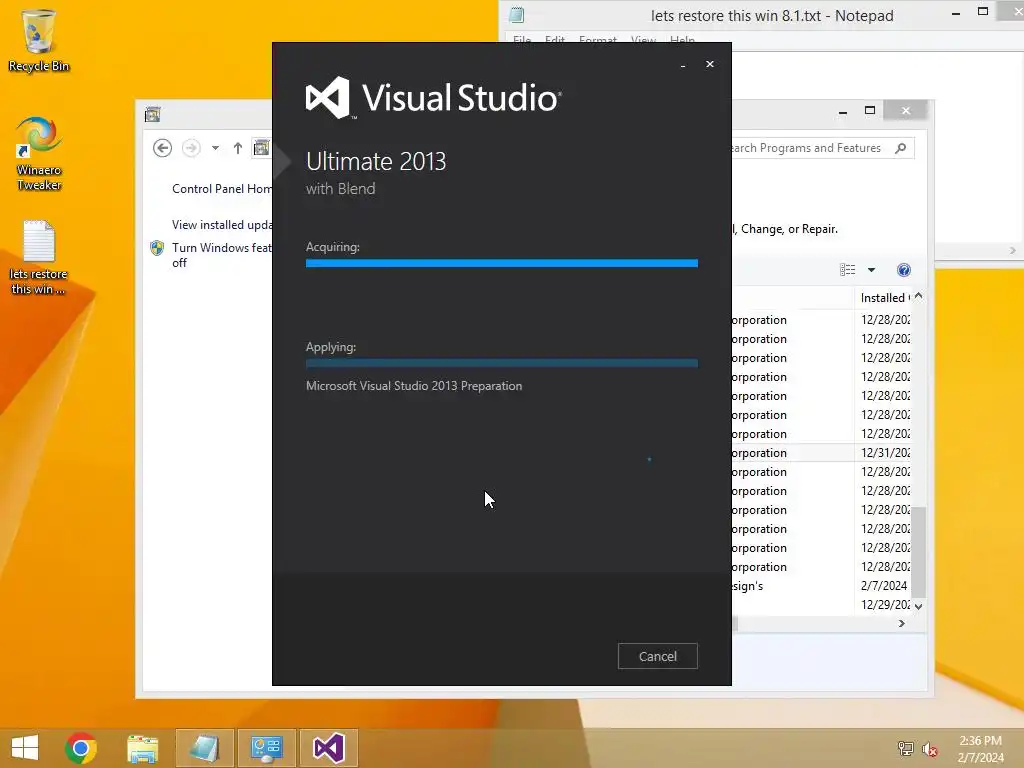1024x768 pixels.
Task: Select Winaero Tweaker desktop shortcut
Action: pyautogui.click(x=39, y=153)
